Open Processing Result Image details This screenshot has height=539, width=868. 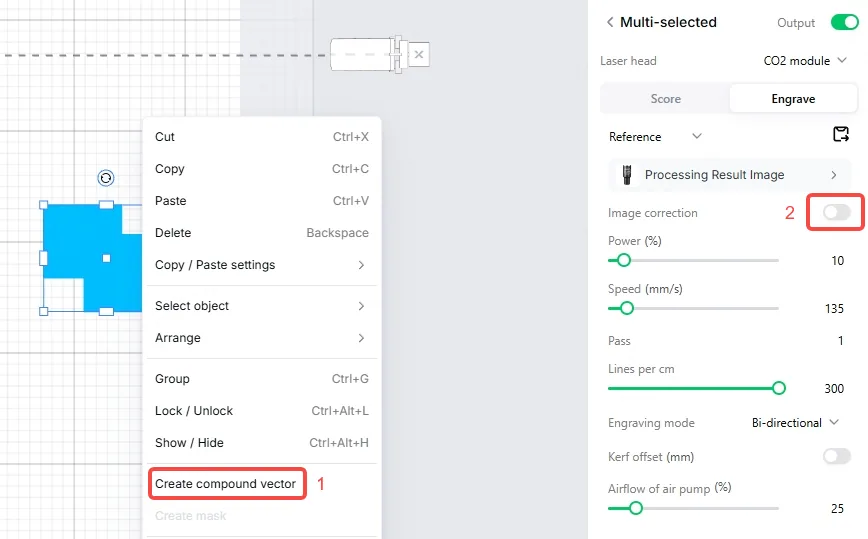(x=730, y=175)
